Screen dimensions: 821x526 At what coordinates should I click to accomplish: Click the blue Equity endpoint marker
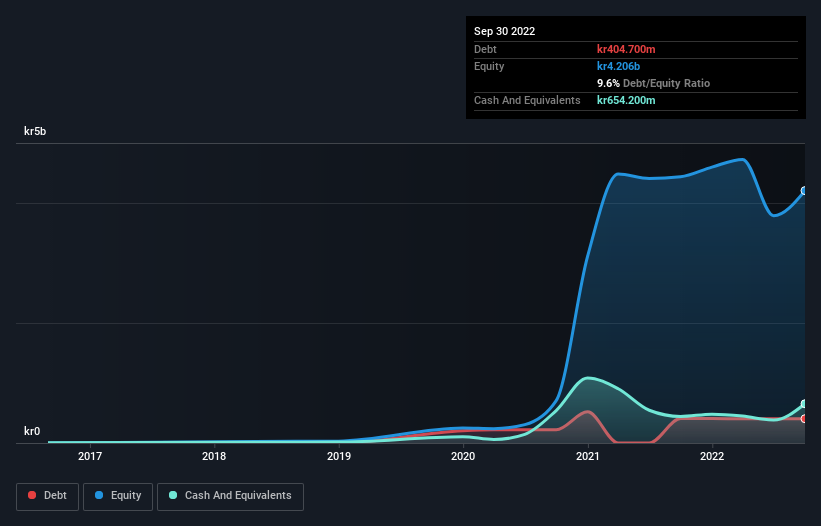(805, 191)
